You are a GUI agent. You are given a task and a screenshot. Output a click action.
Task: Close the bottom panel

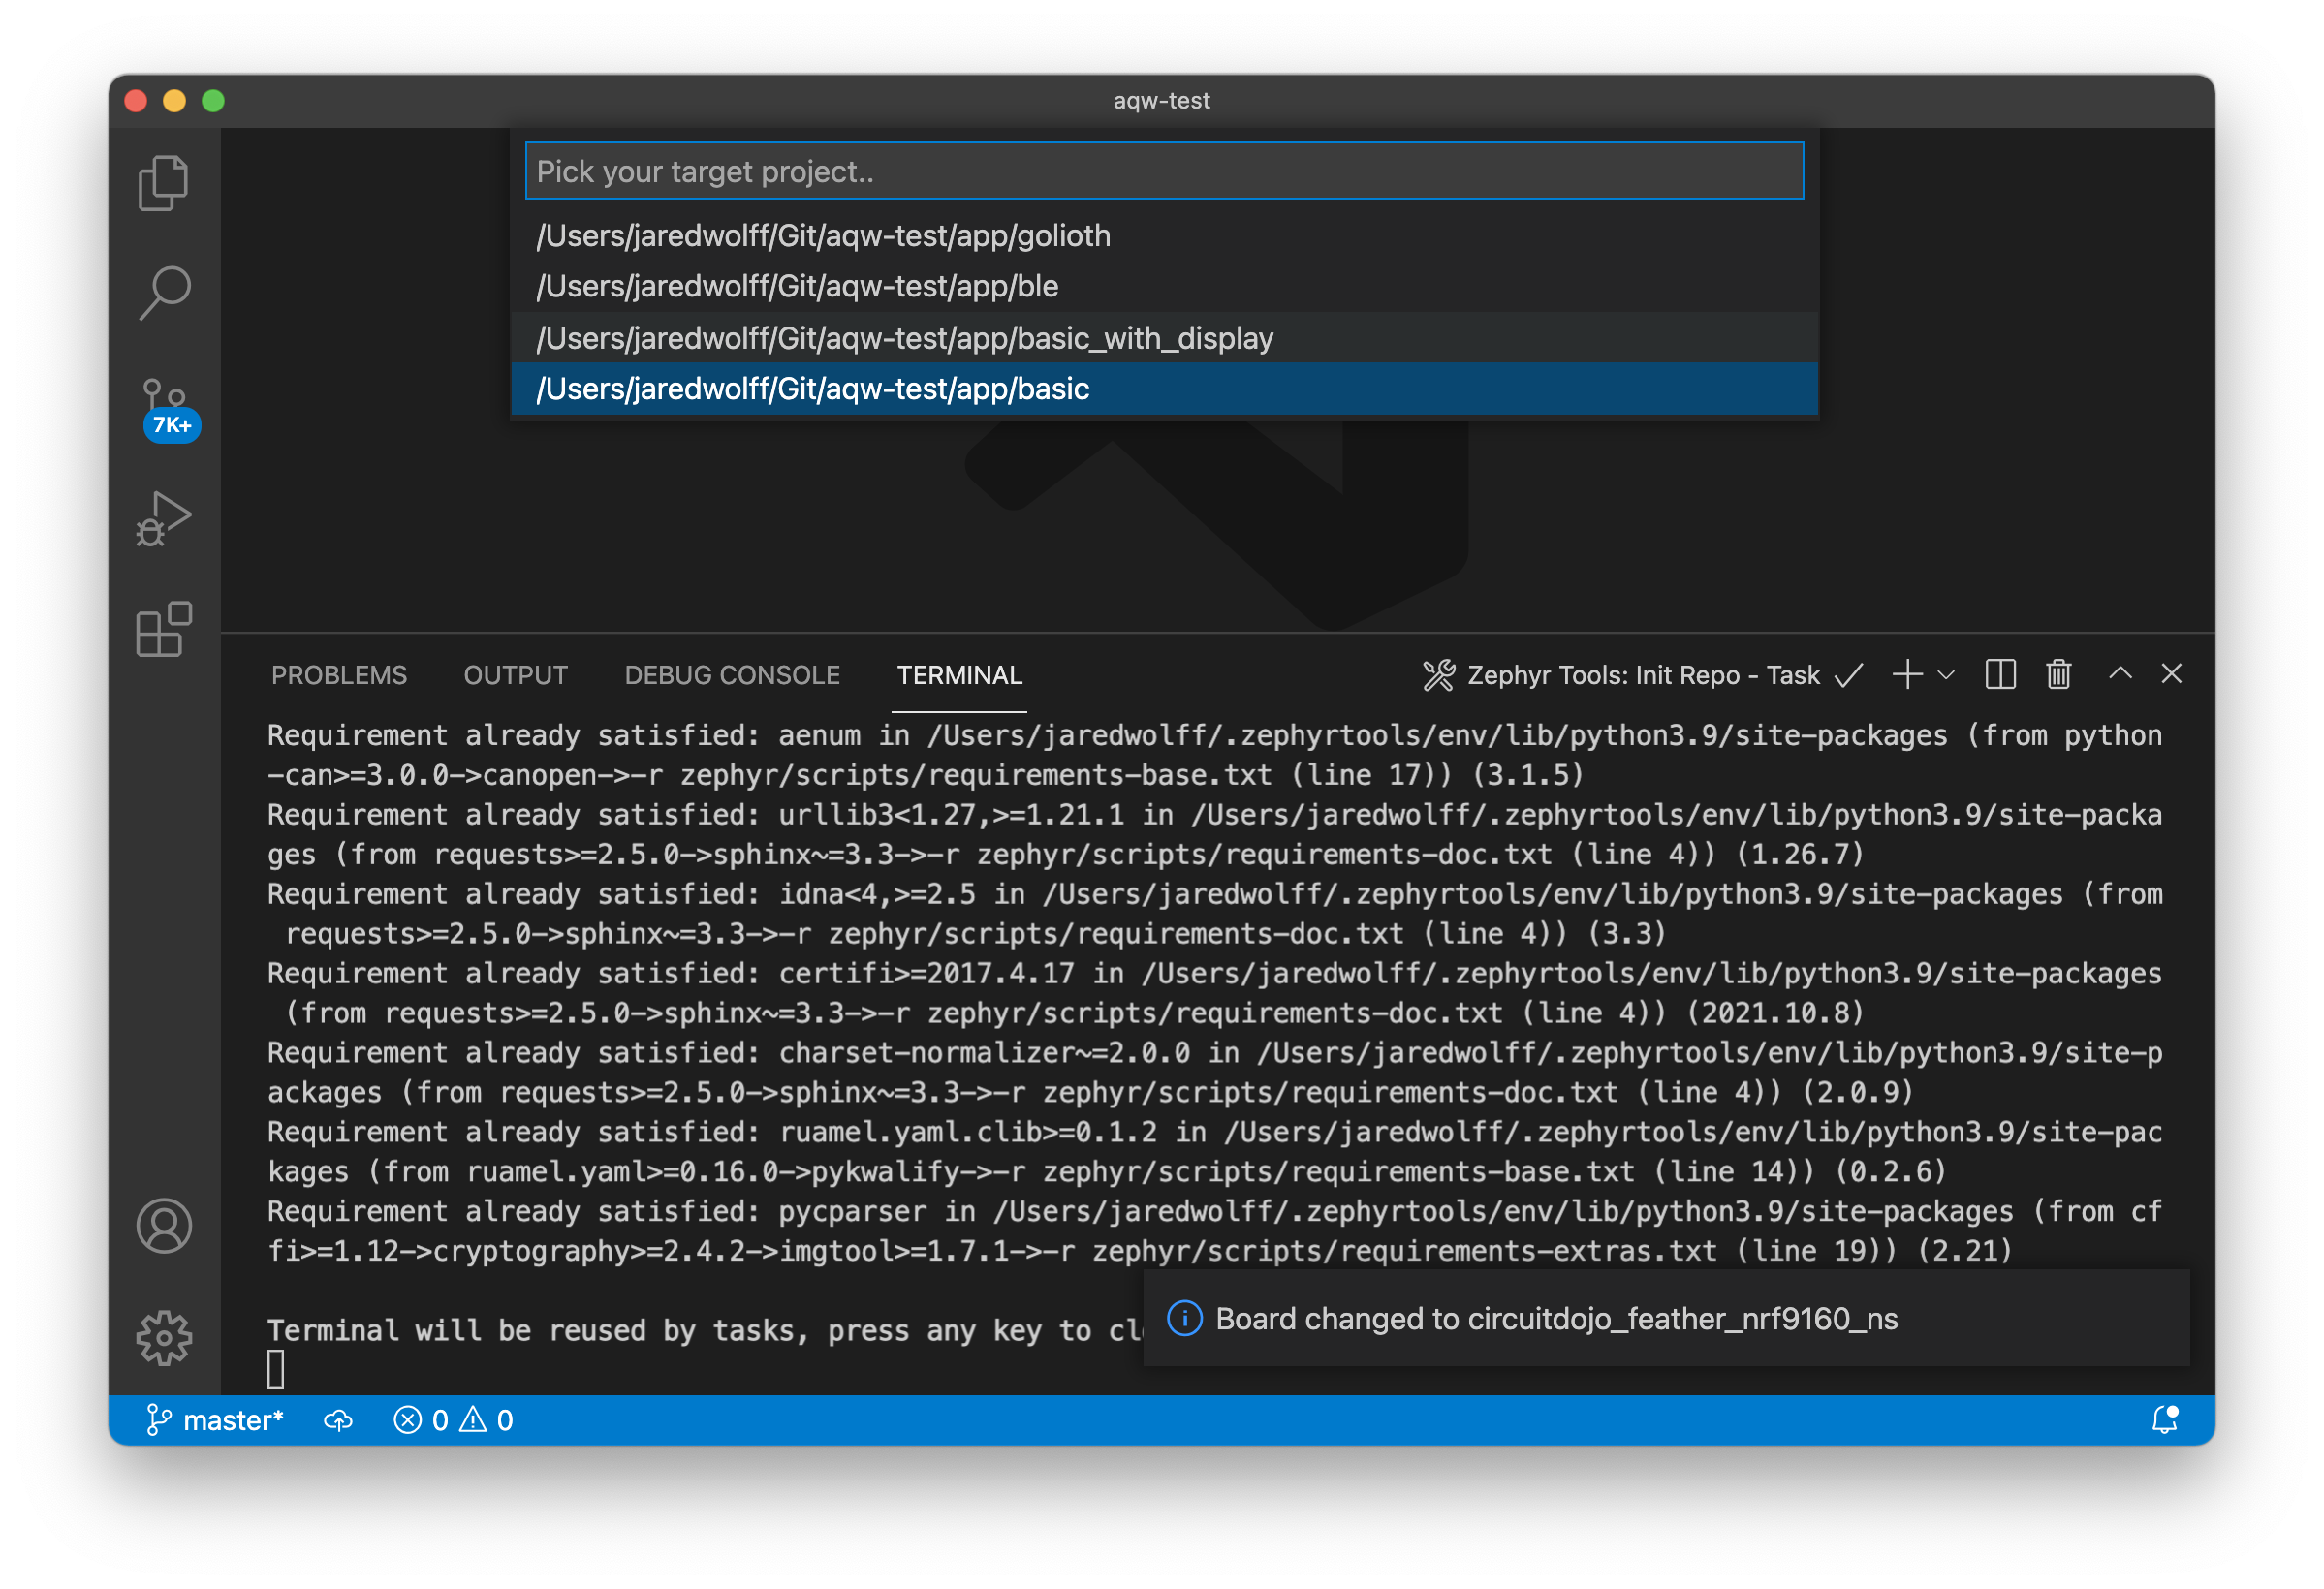tap(2171, 675)
